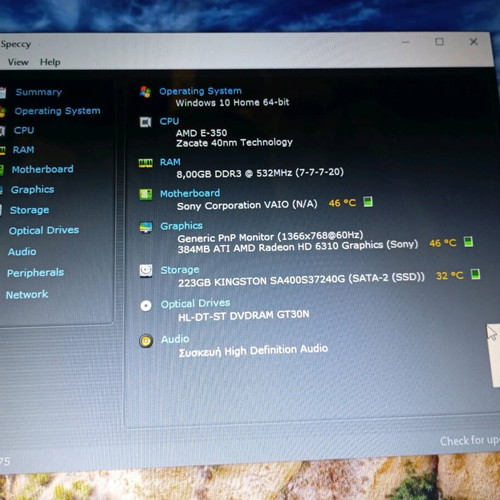Click the 'HL-DT-ST DVDRAM GT30N' text
This screenshot has width=500, height=500.
244,316
